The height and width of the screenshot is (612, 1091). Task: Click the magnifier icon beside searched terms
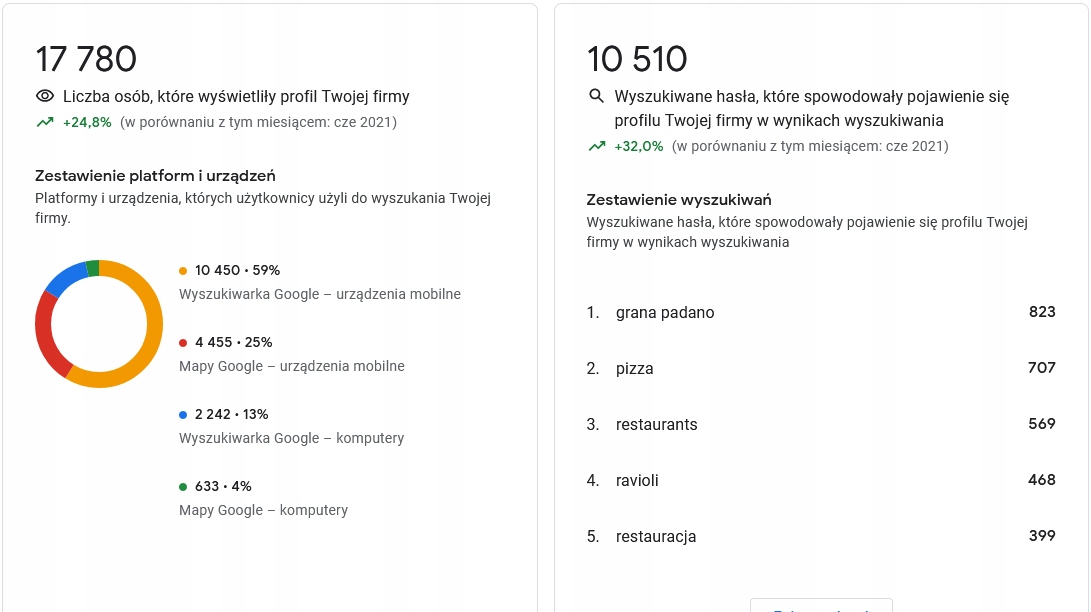(596, 97)
